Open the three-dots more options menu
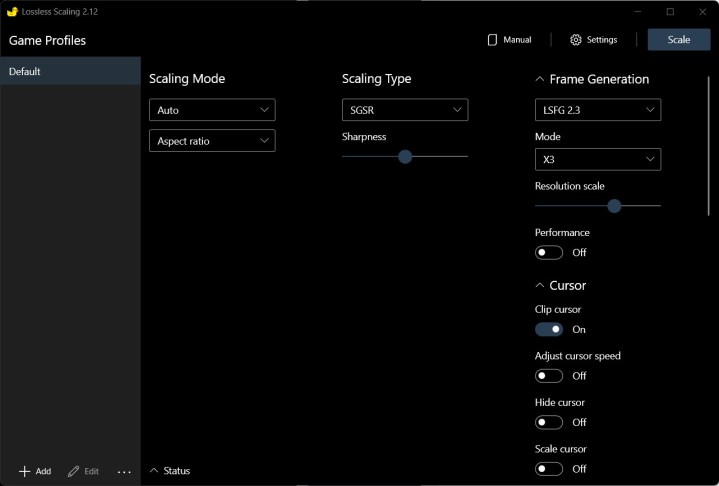This screenshot has width=719, height=486. point(124,472)
